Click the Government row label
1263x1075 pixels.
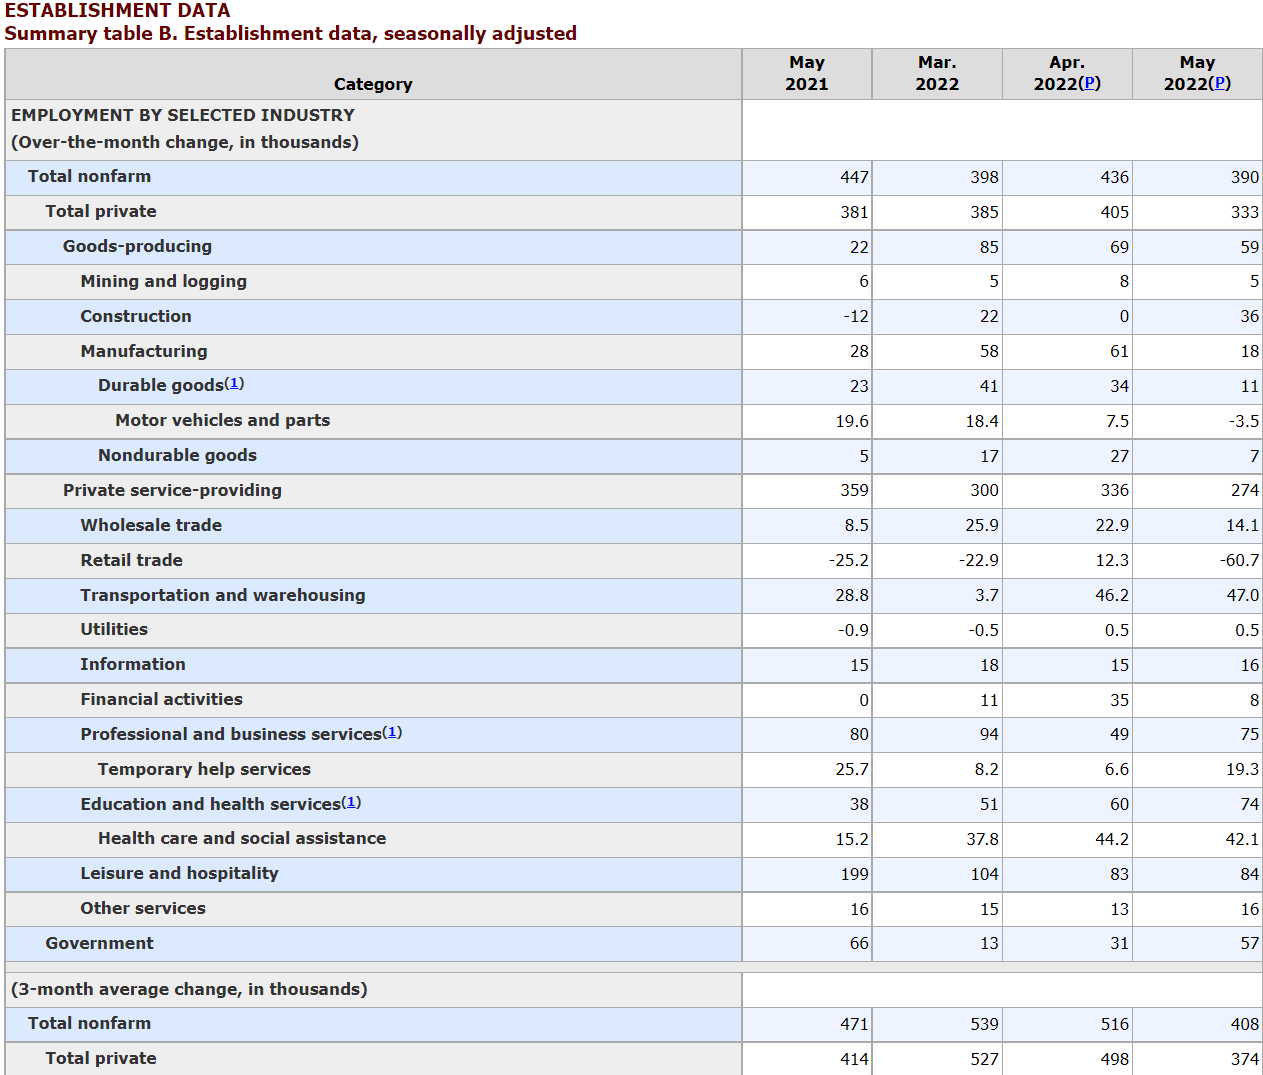click(99, 943)
